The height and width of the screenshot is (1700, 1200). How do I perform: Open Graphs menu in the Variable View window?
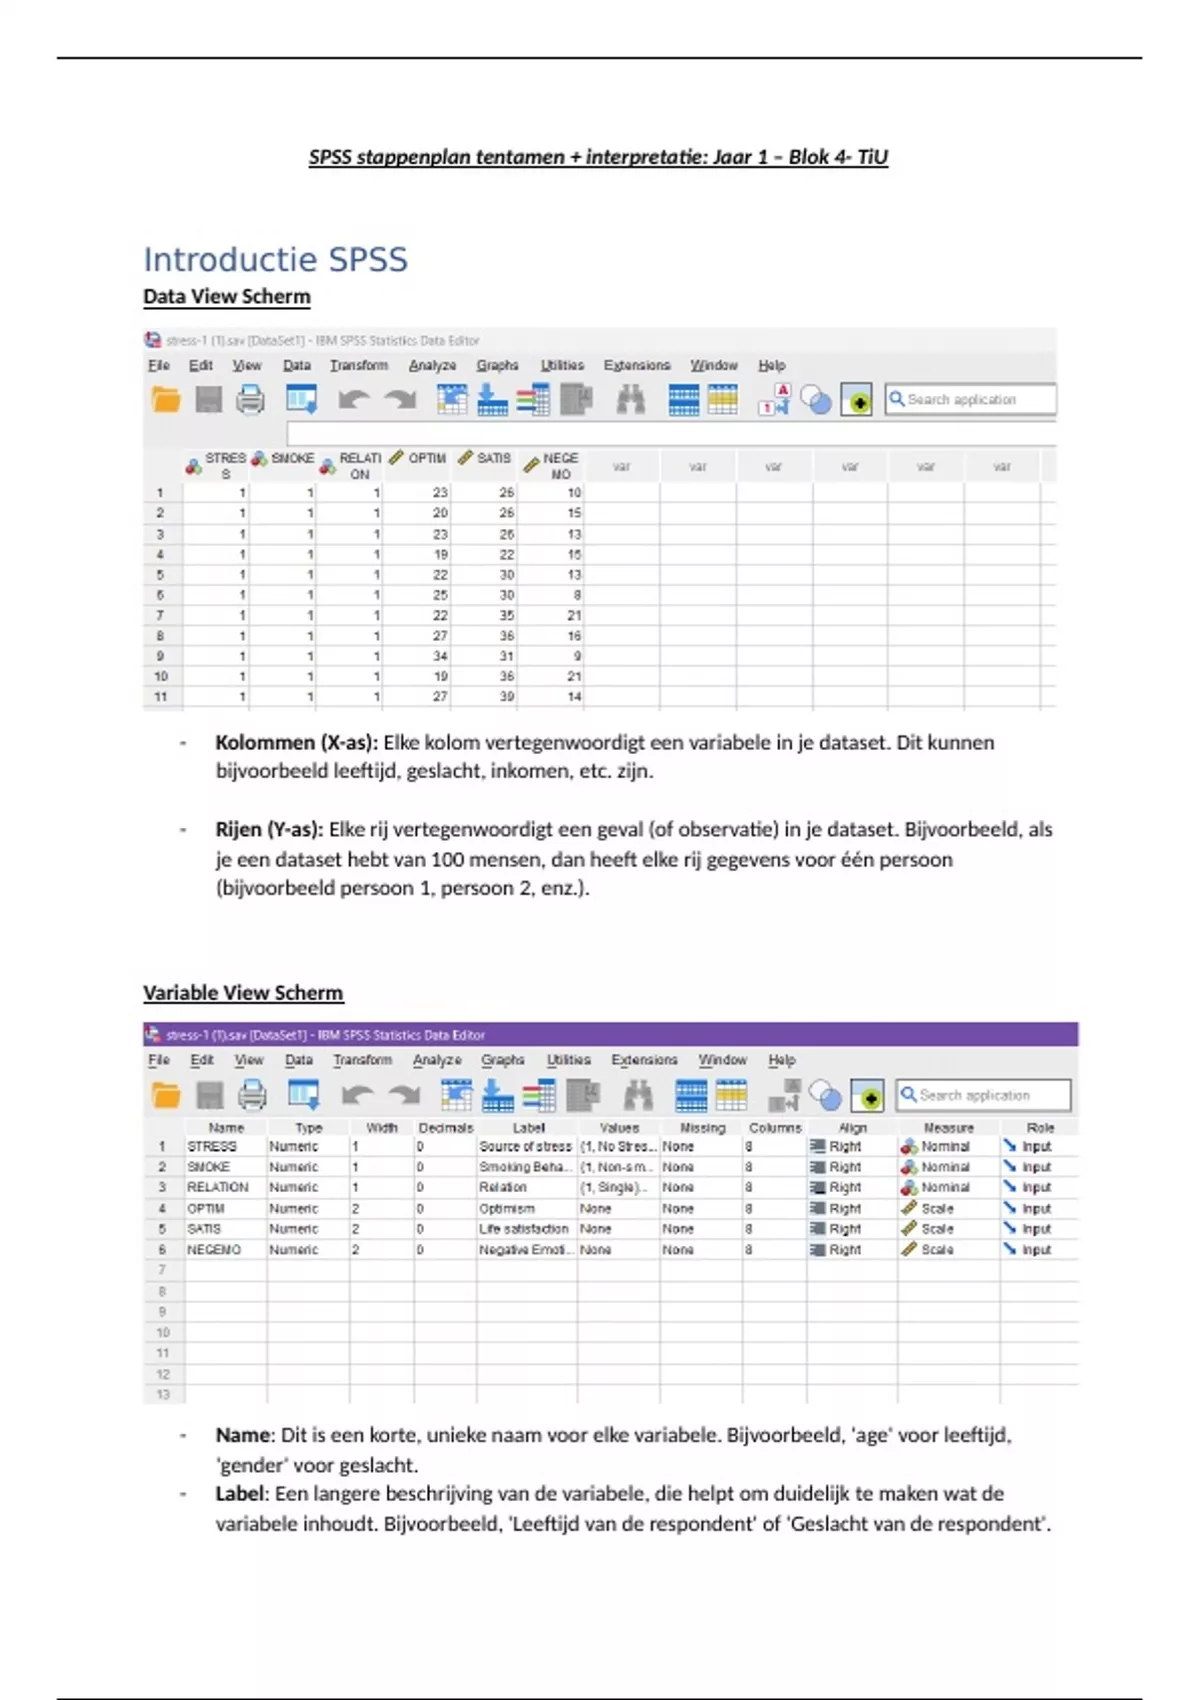pyautogui.click(x=502, y=1060)
